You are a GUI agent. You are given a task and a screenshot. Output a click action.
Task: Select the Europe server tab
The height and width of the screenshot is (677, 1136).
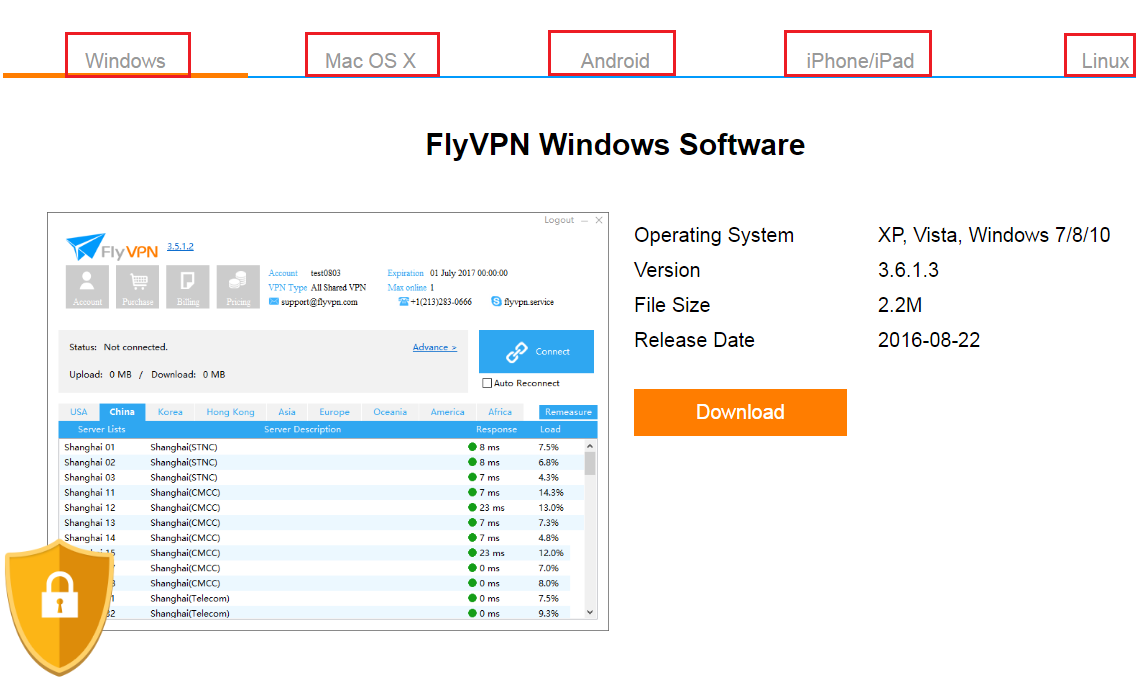point(335,412)
